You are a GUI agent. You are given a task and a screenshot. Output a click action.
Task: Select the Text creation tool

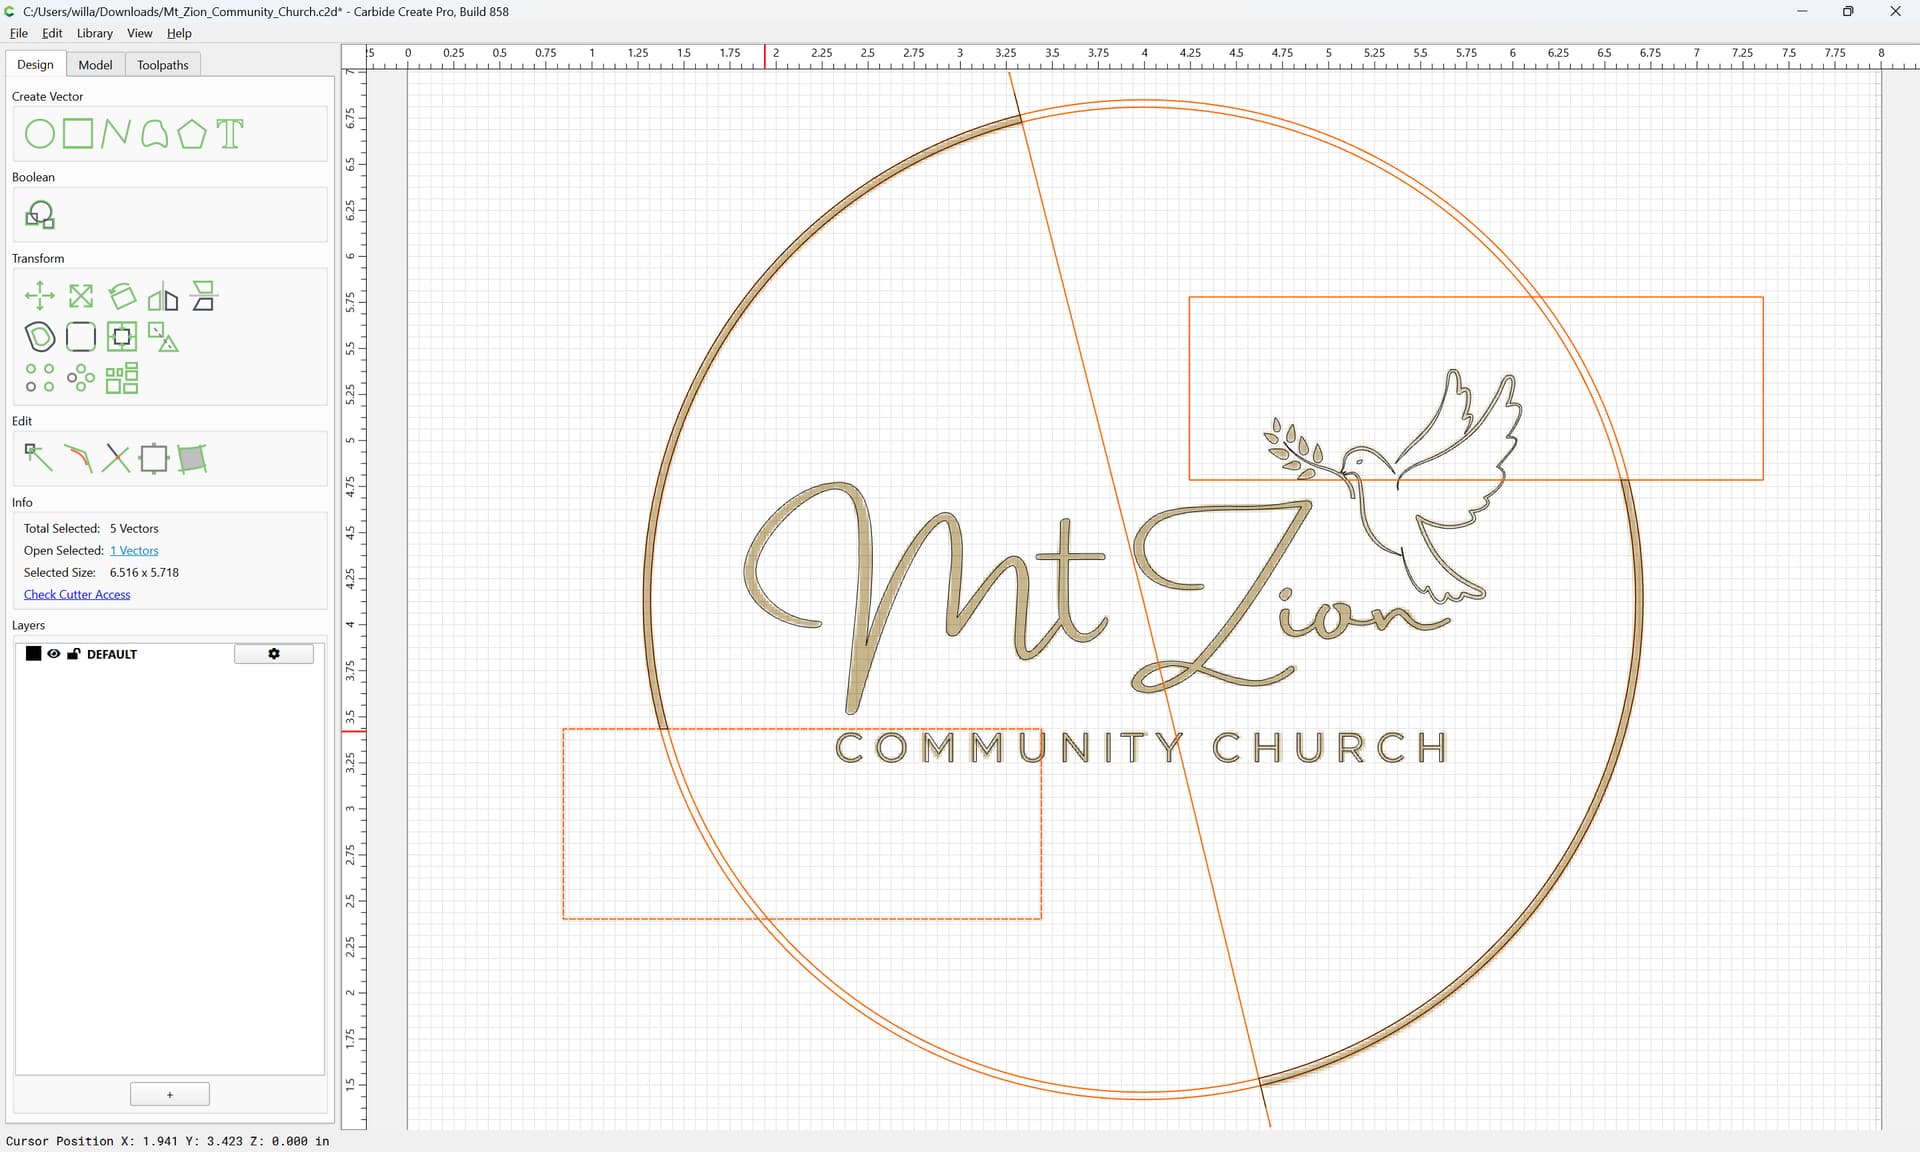(x=230, y=134)
